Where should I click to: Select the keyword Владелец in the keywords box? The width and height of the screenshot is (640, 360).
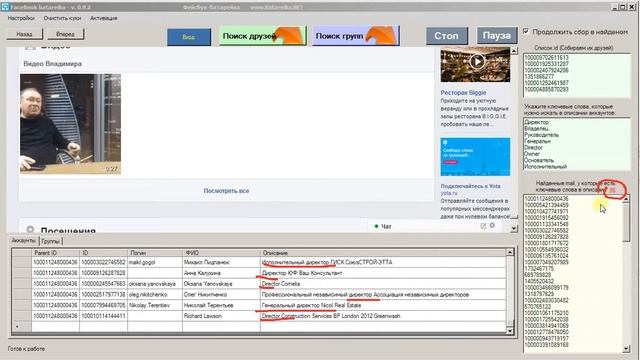click(x=536, y=129)
